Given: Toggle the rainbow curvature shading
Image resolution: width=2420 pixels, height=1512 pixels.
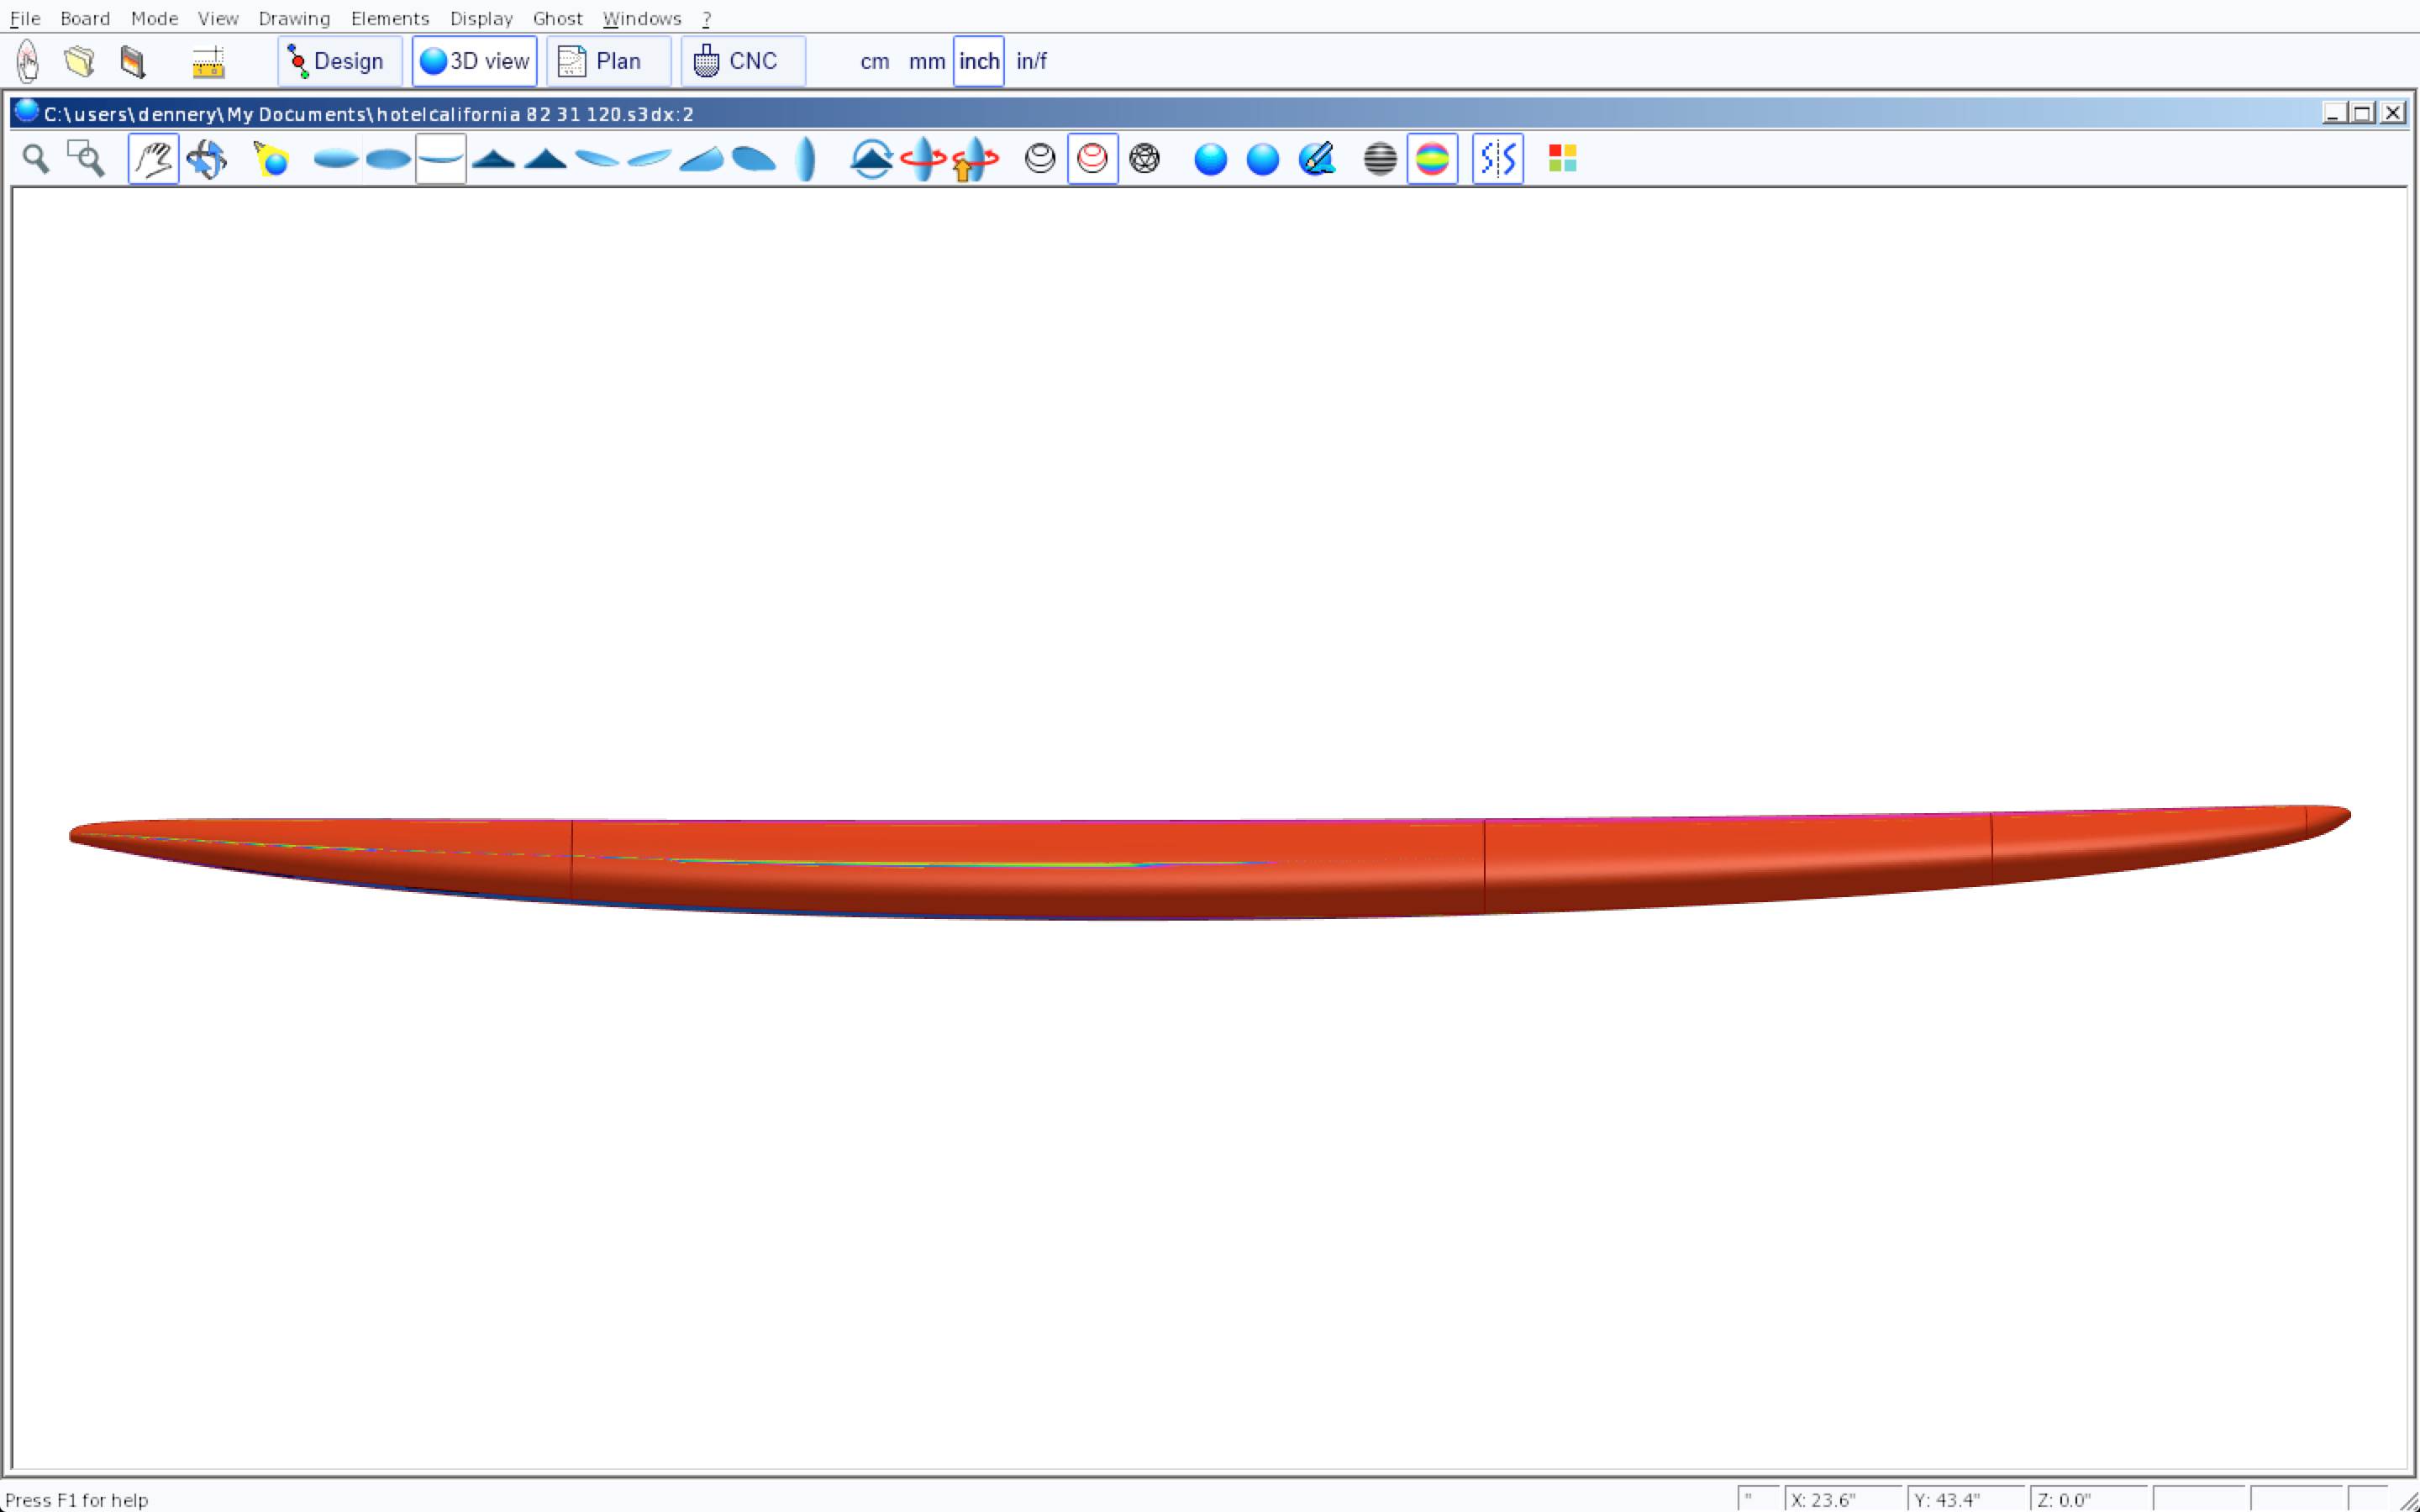Looking at the screenshot, I should [1431, 159].
